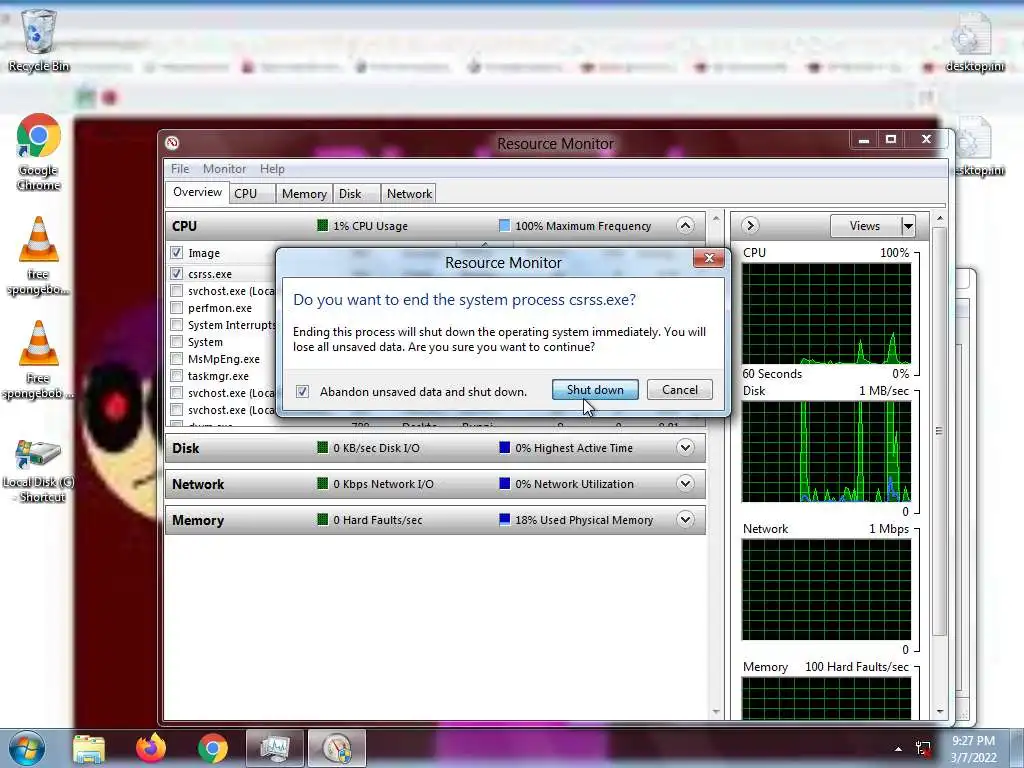
Task: Collapse the graphs pane arrow button
Action: 750,225
